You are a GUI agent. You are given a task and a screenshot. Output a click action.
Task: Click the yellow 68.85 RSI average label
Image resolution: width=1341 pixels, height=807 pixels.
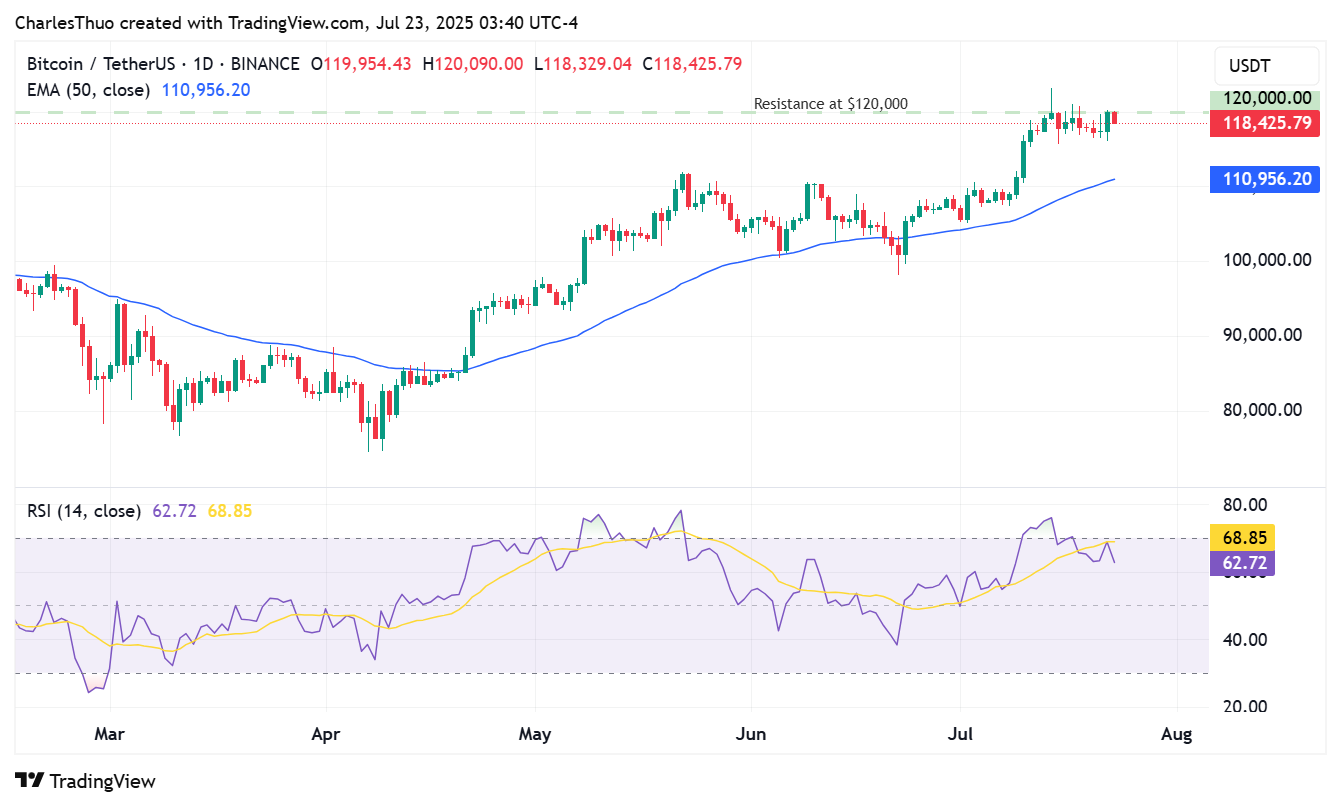pyautogui.click(x=1240, y=538)
